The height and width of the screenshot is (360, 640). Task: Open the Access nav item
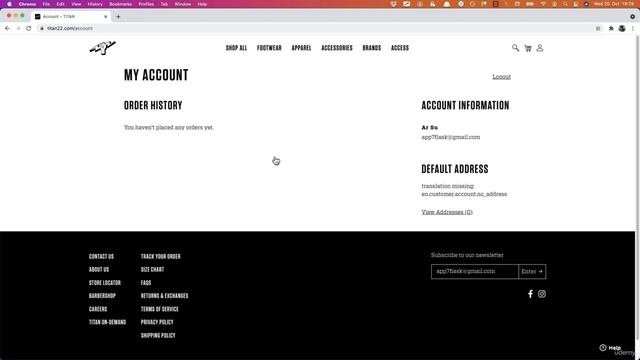click(x=400, y=48)
